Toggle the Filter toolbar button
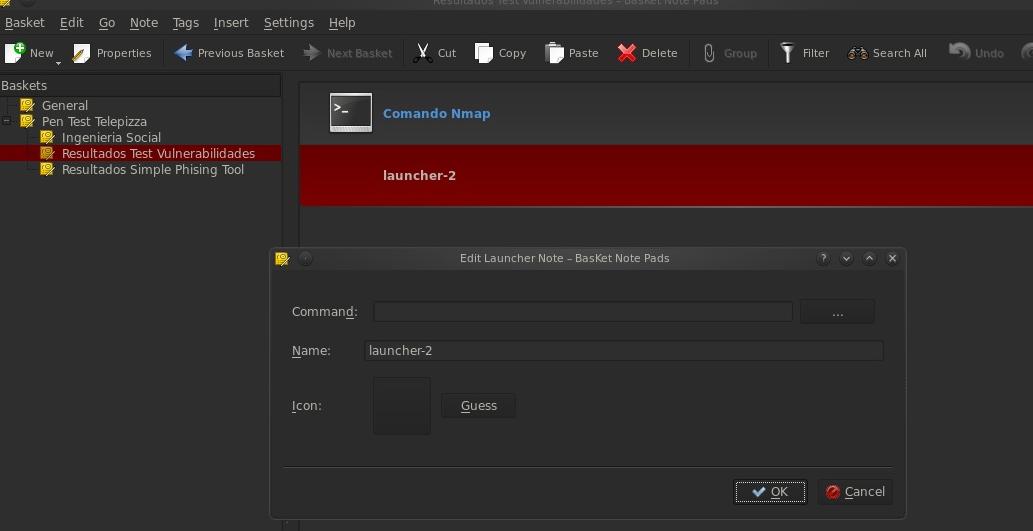Image resolution: width=1033 pixels, height=531 pixels. (x=787, y=53)
